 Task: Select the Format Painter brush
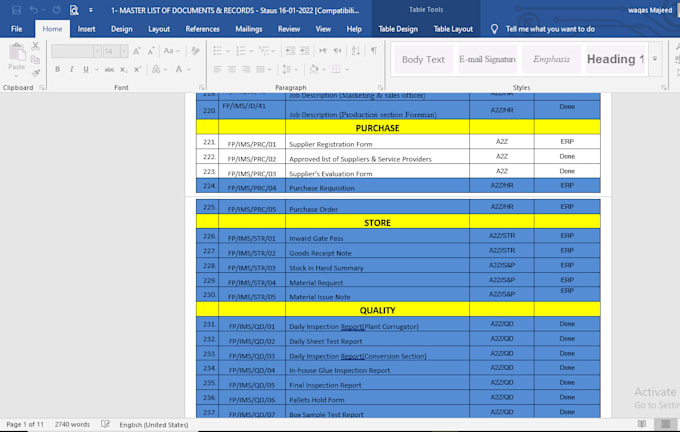point(36,72)
